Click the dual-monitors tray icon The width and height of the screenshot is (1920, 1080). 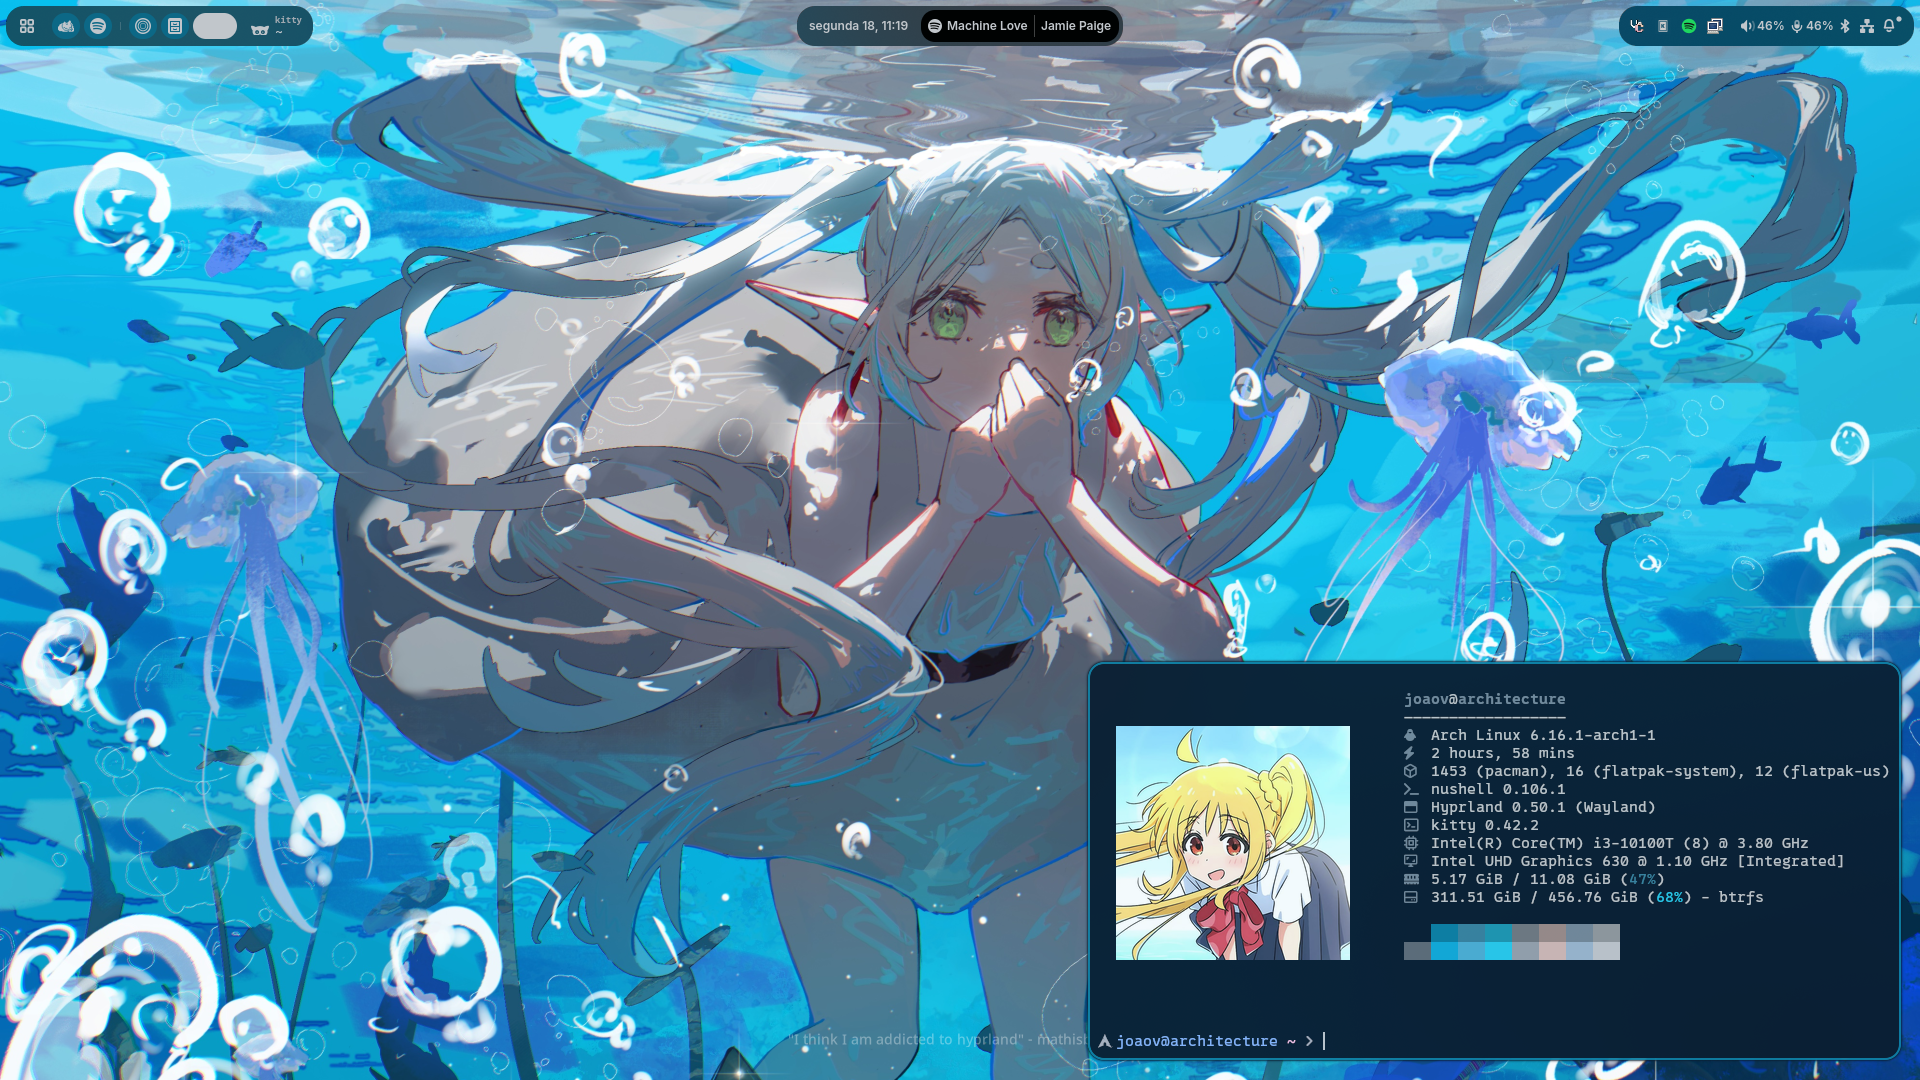tap(1715, 26)
